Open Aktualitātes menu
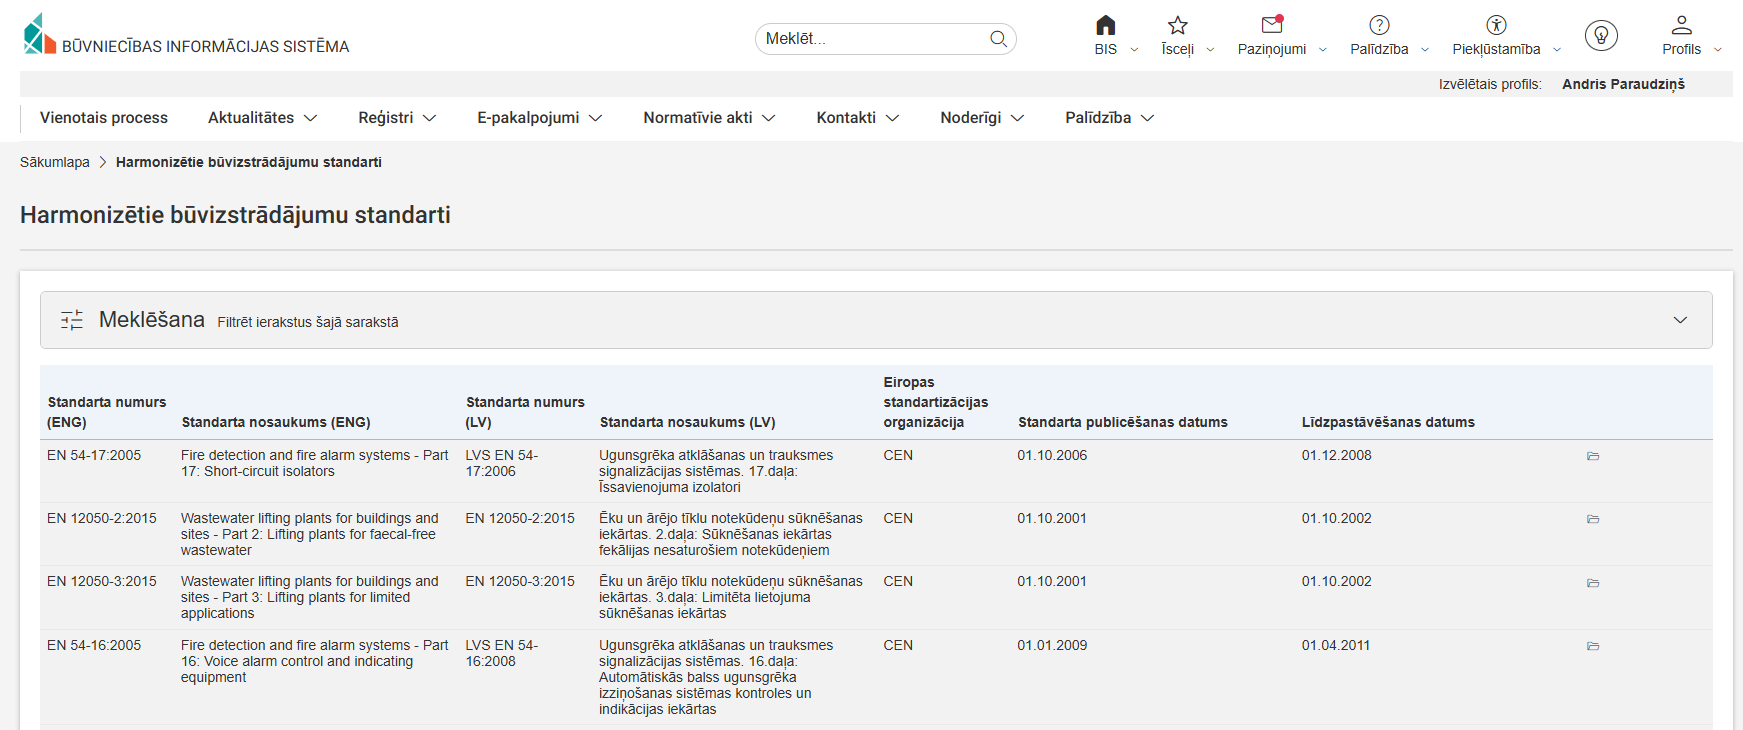 click(x=262, y=118)
